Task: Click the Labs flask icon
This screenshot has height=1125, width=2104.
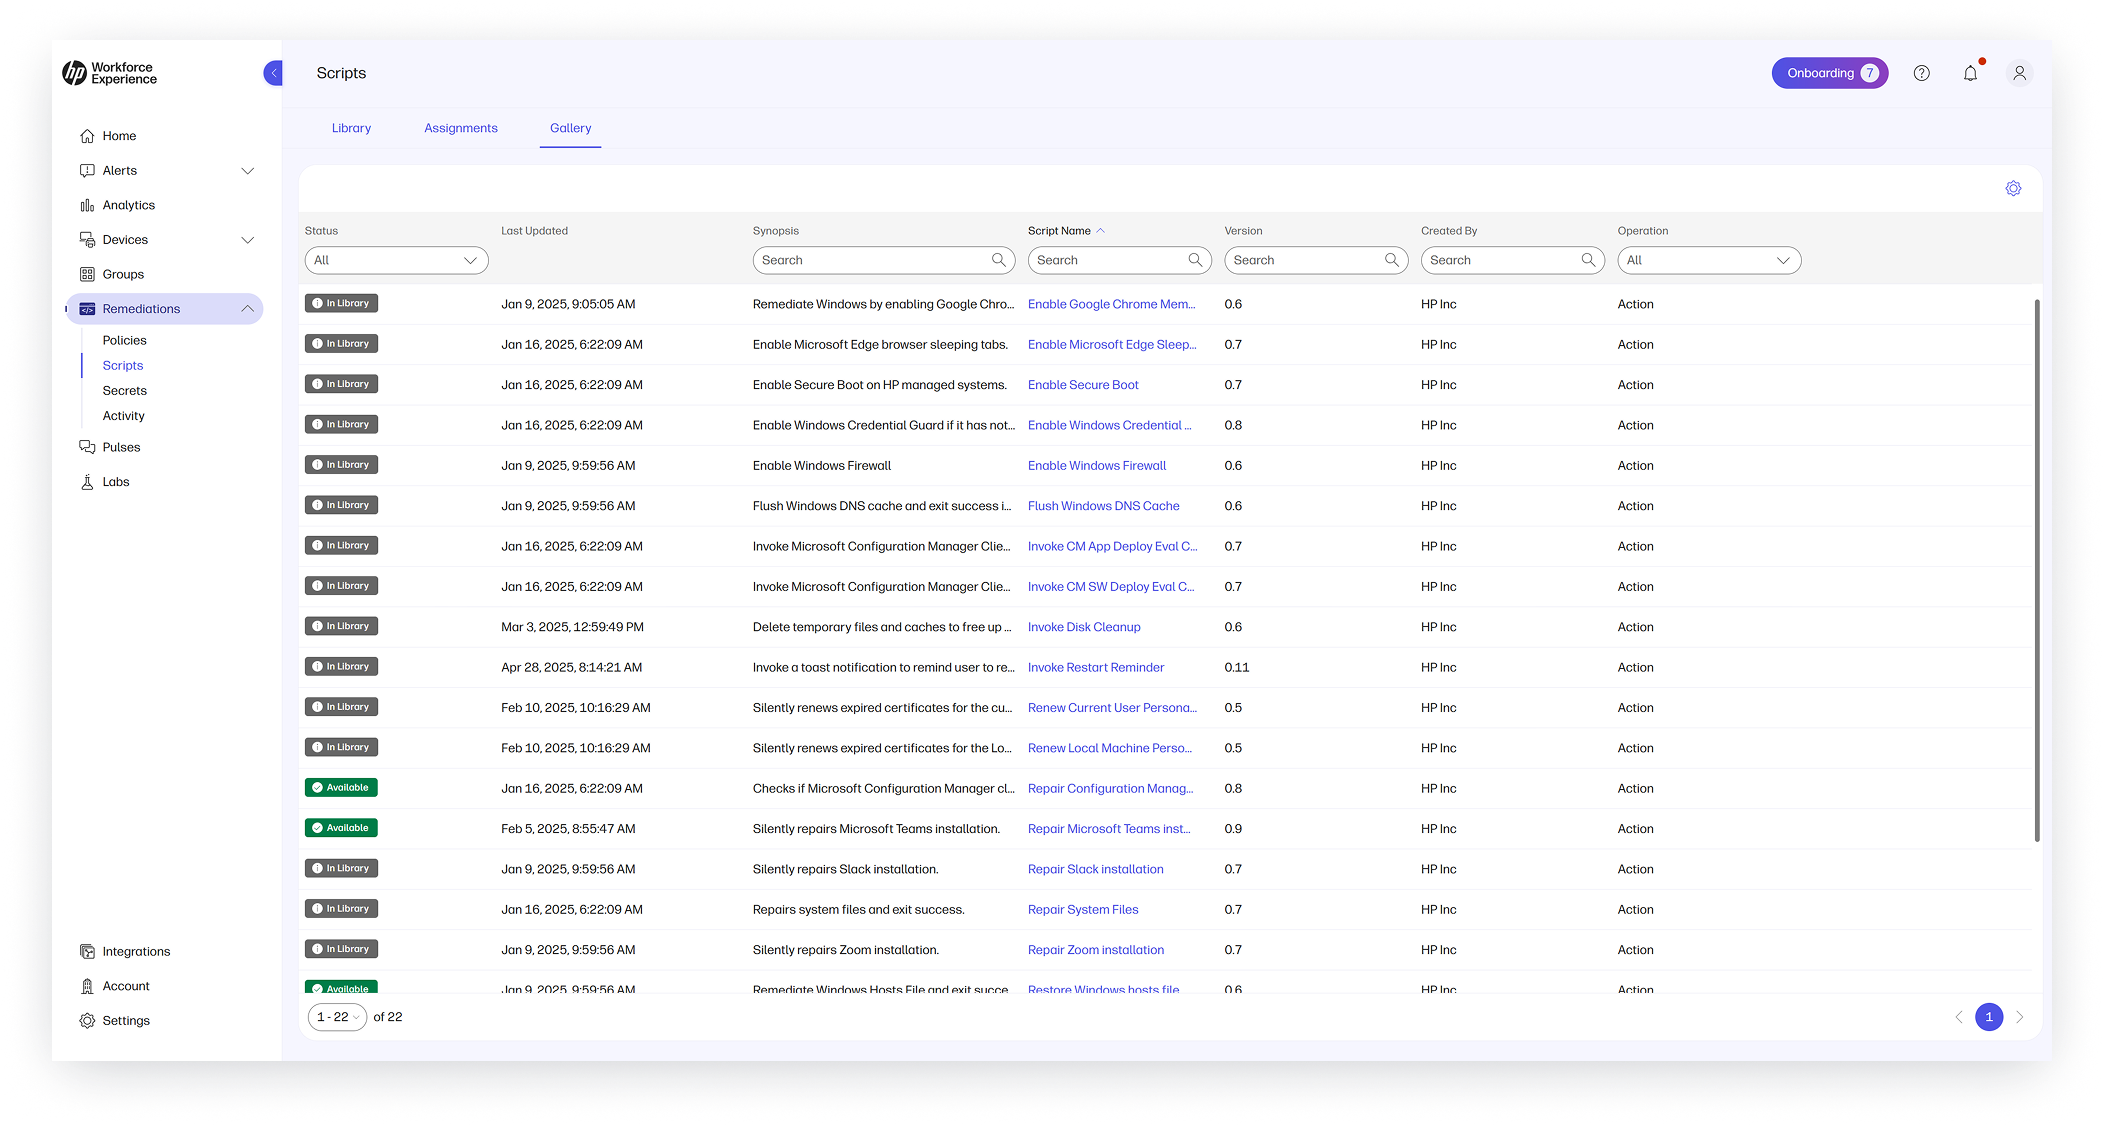Action: [87, 482]
